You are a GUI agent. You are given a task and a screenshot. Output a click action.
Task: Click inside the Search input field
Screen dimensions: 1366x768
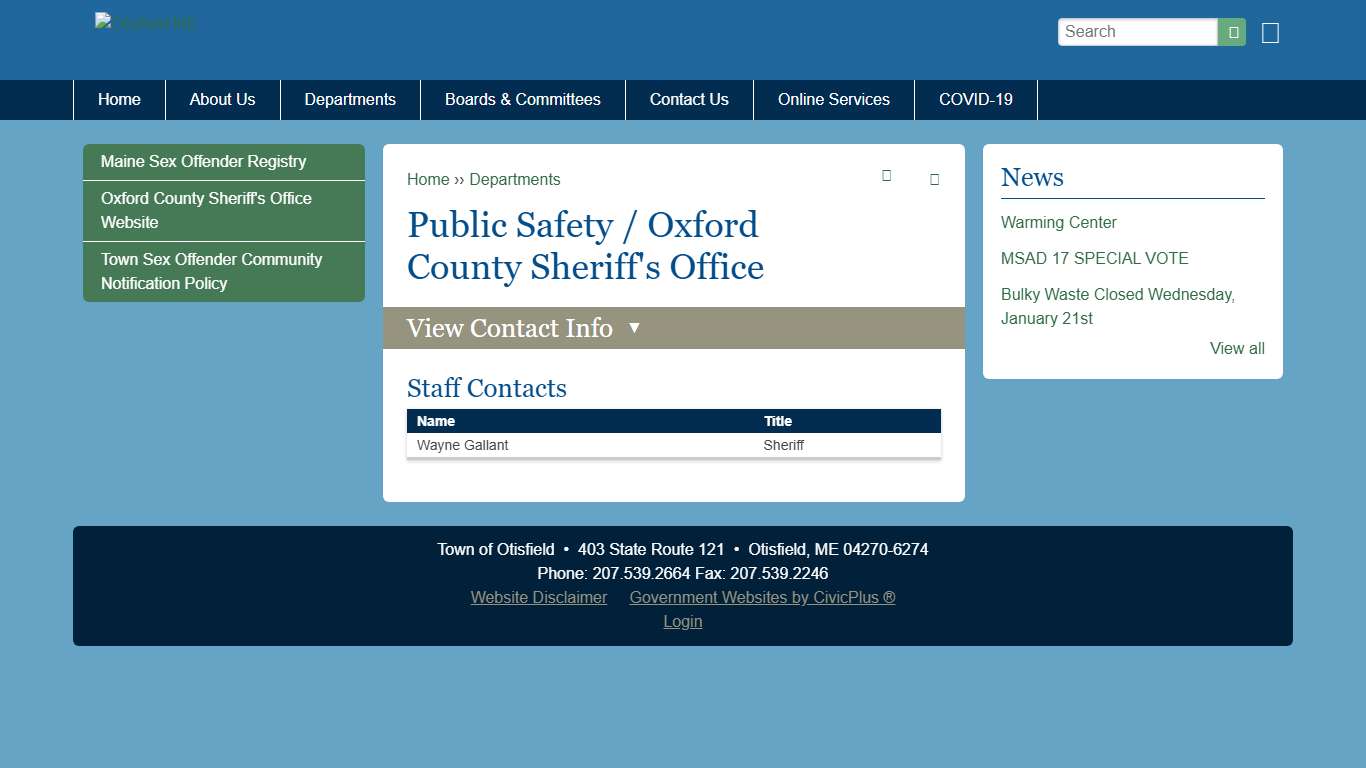[x=1137, y=31]
